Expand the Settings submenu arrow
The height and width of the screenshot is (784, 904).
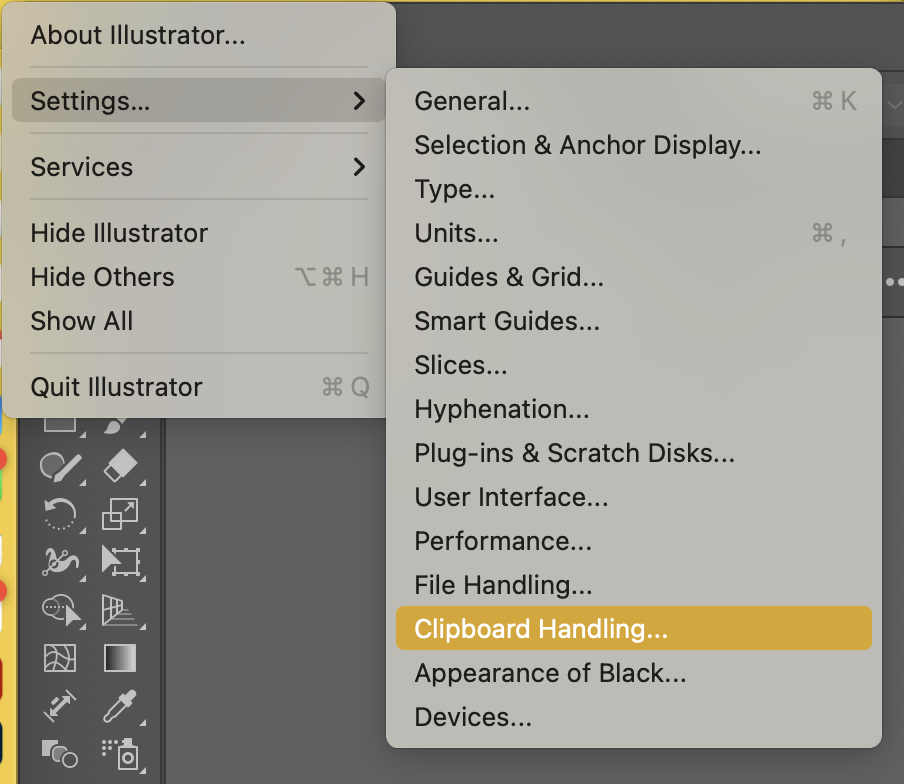(359, 100)
